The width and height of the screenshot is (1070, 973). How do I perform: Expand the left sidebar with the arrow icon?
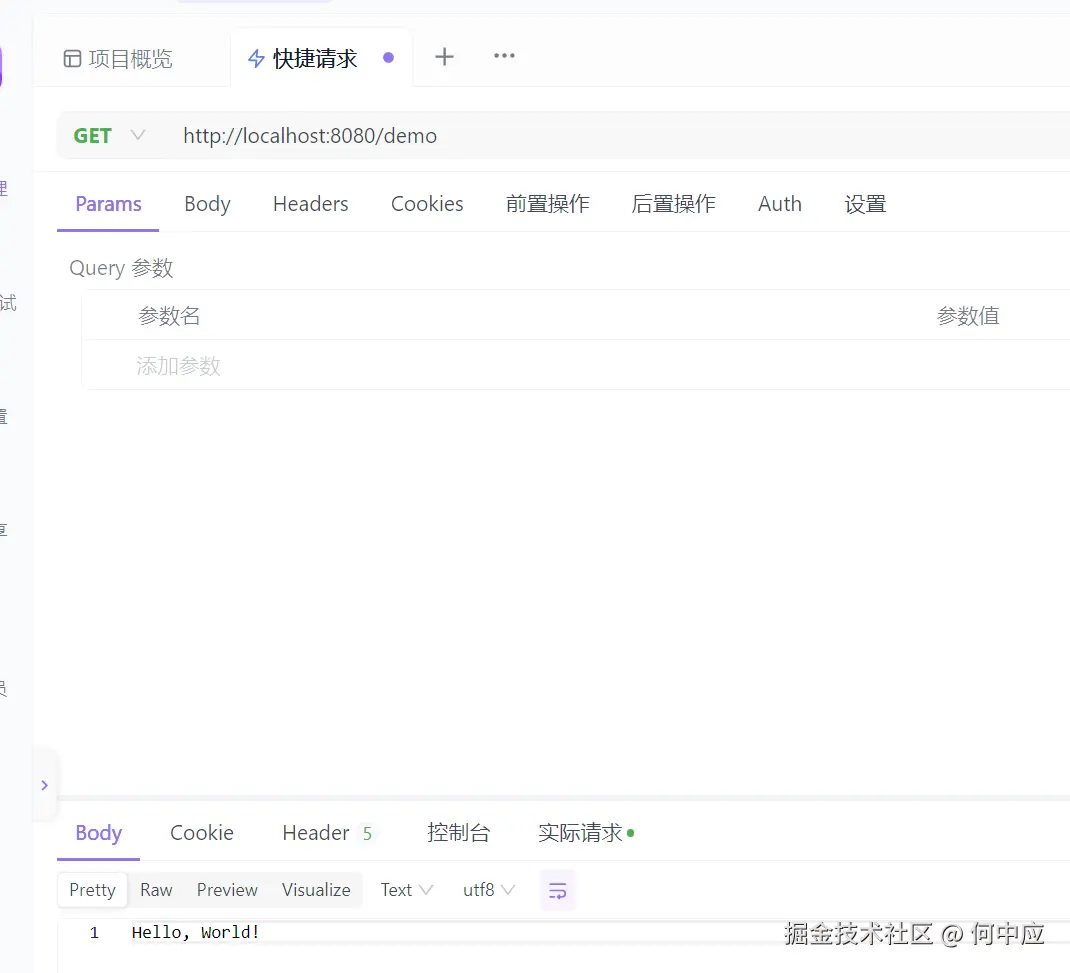pos(44,785)
